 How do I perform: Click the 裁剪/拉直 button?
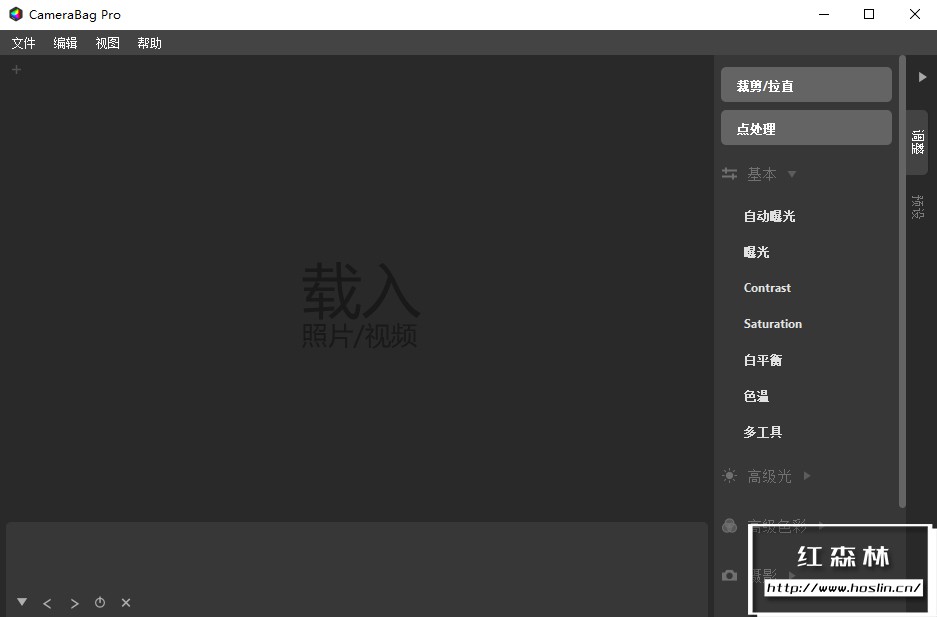[806, 85]
